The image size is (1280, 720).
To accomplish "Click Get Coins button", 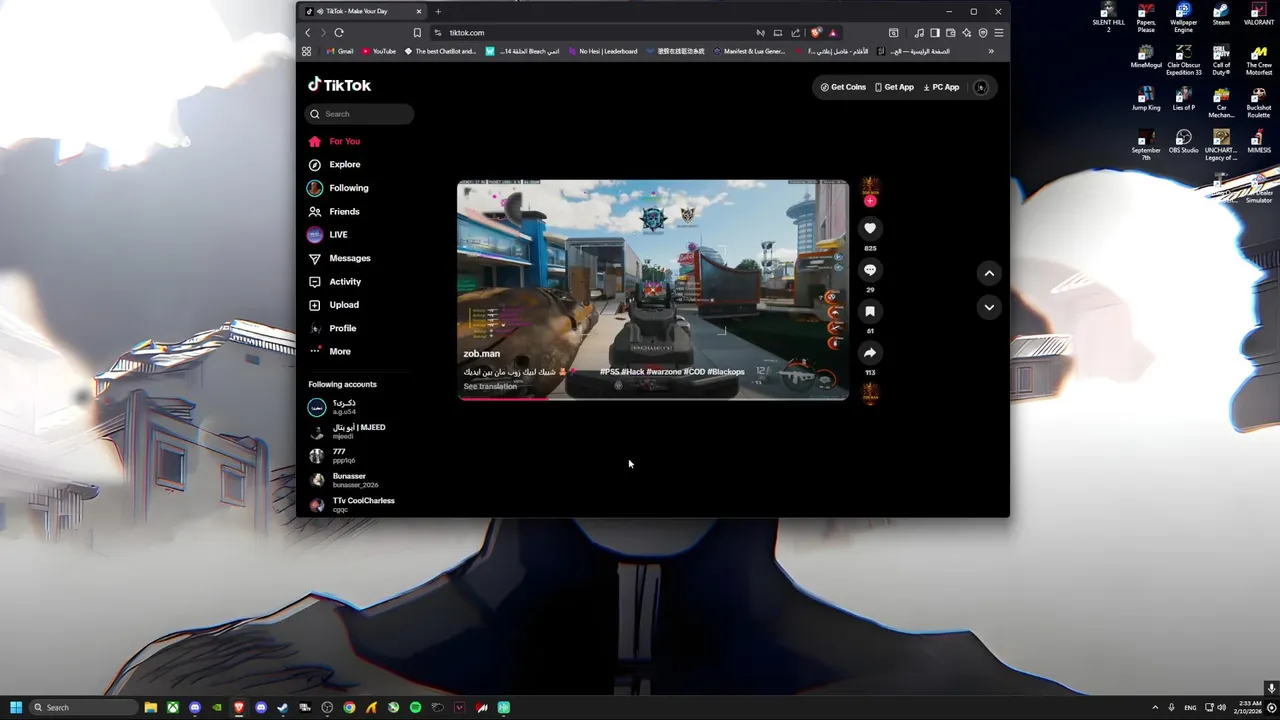I will tap(843, 87).
